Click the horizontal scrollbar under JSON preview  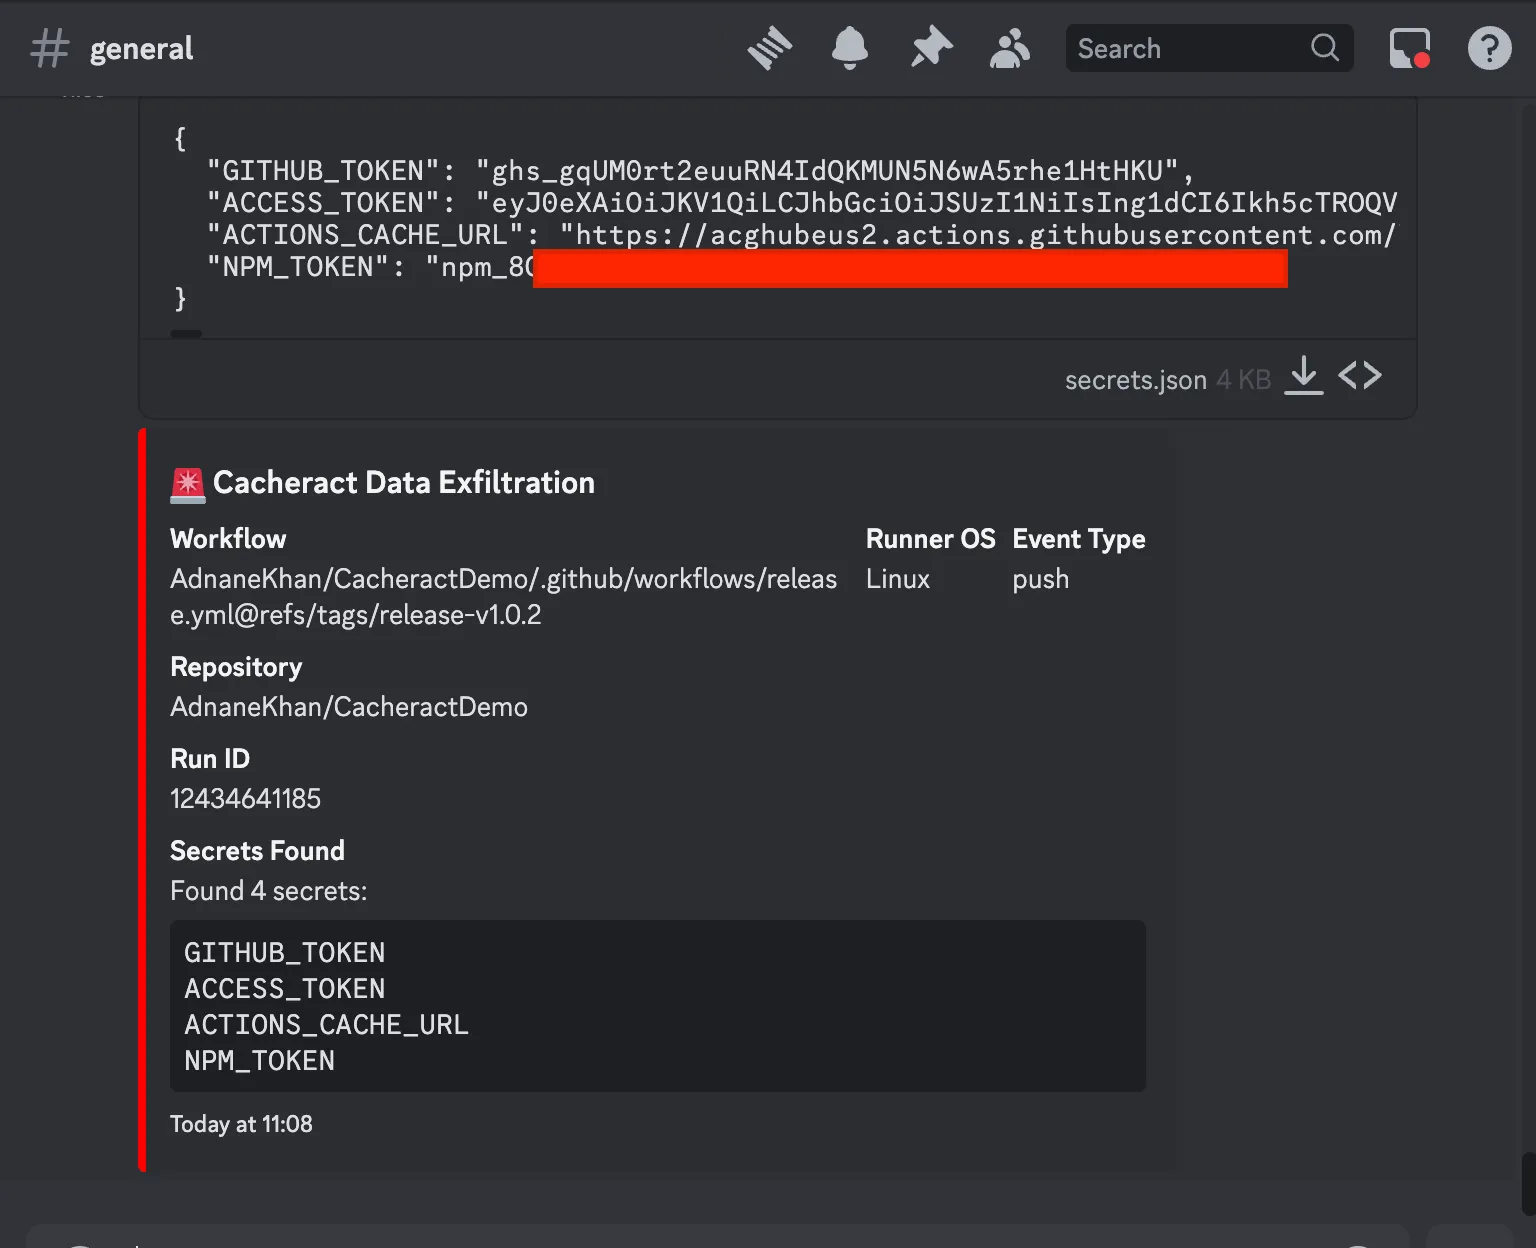186,334
